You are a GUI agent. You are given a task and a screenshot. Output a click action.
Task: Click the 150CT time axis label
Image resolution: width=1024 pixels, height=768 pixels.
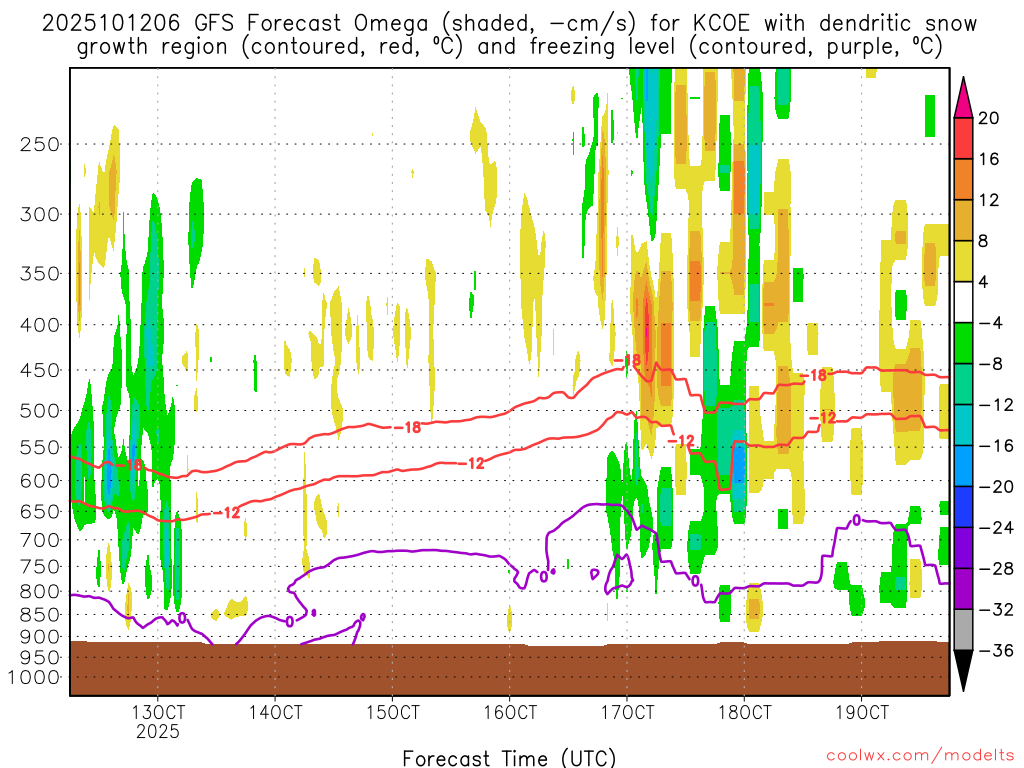[x=392, y=712]
